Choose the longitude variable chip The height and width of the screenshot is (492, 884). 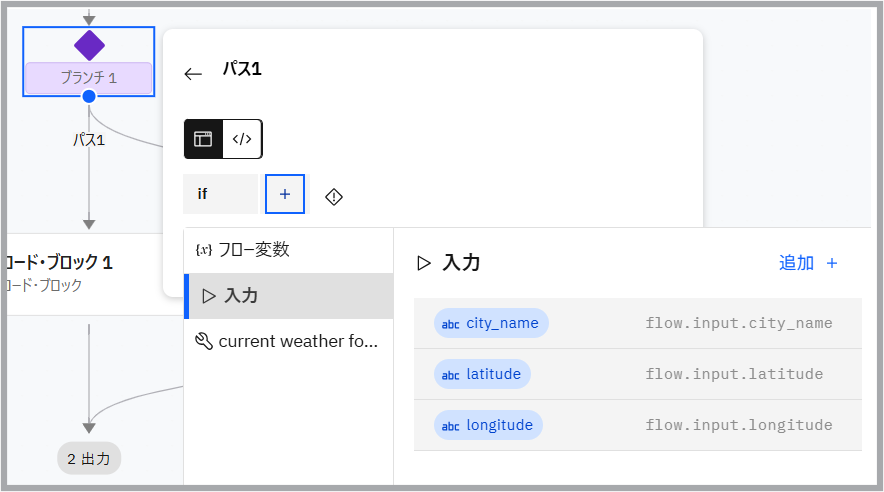pos(488,425)
